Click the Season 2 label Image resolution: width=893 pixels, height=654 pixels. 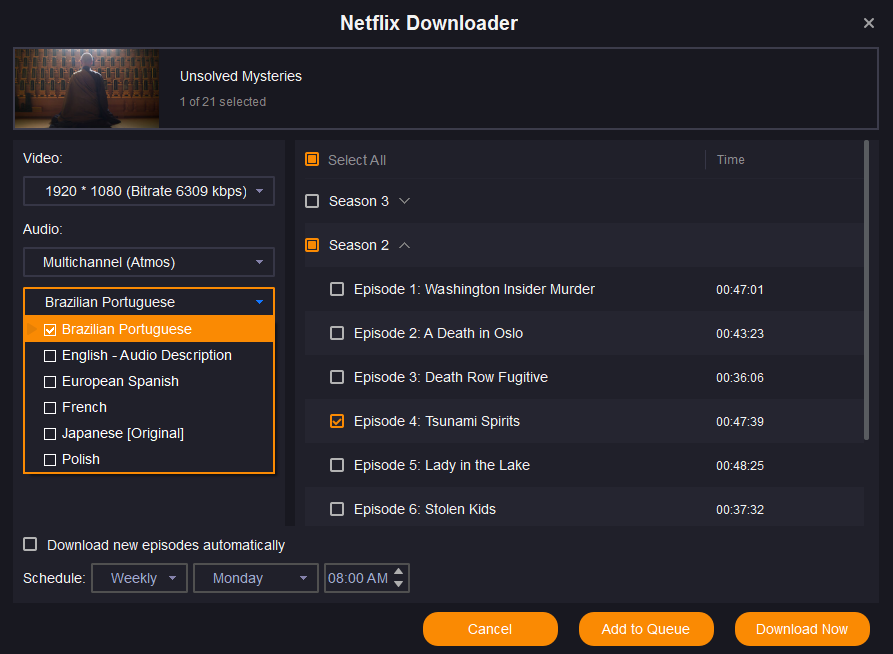[x=359, y=245]
